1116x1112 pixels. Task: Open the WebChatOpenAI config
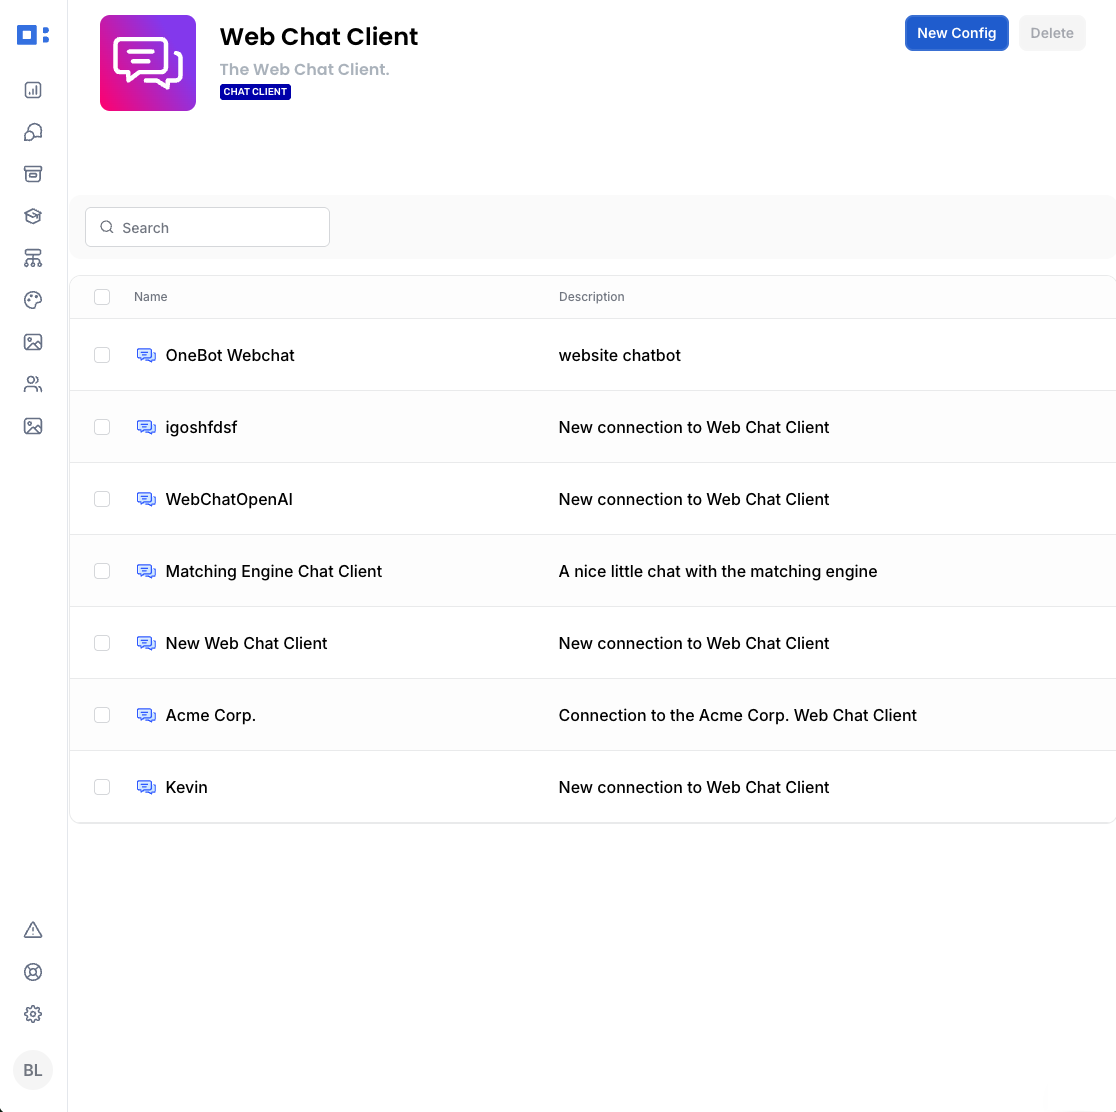pyautogui.click(x=229, y=499)
